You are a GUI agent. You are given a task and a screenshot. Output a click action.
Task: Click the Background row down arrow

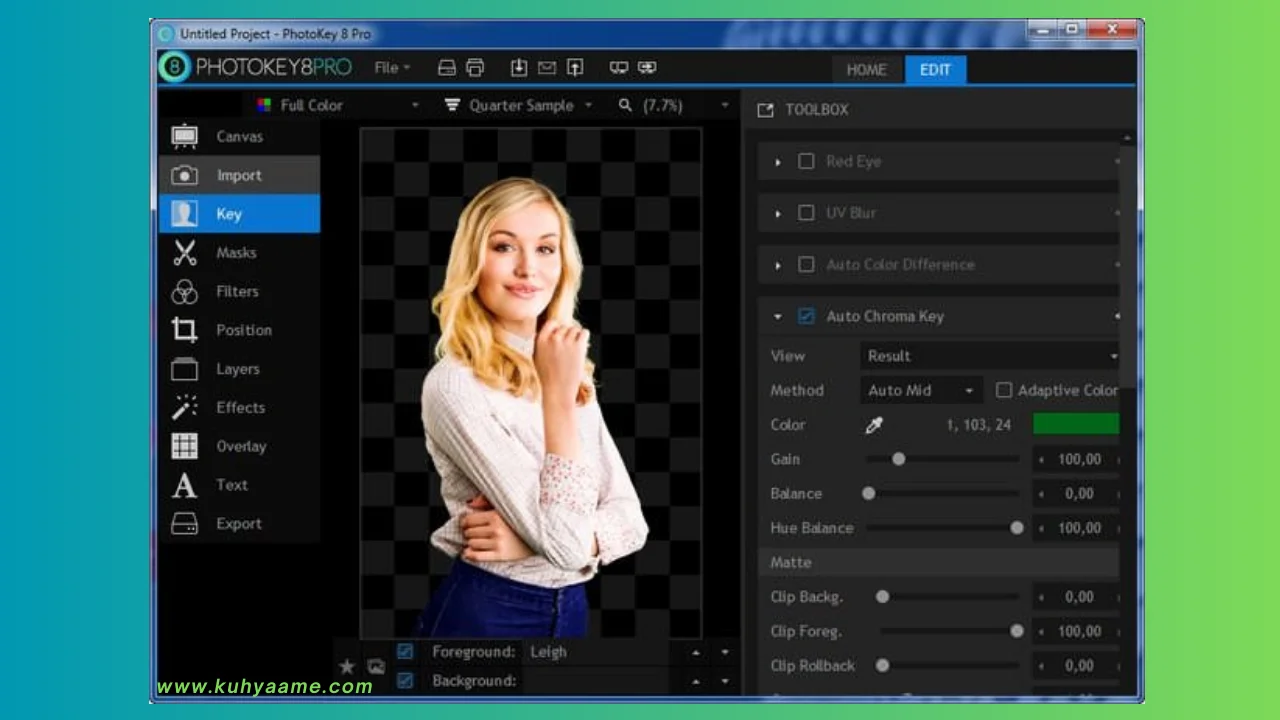(x=725, y=682)
